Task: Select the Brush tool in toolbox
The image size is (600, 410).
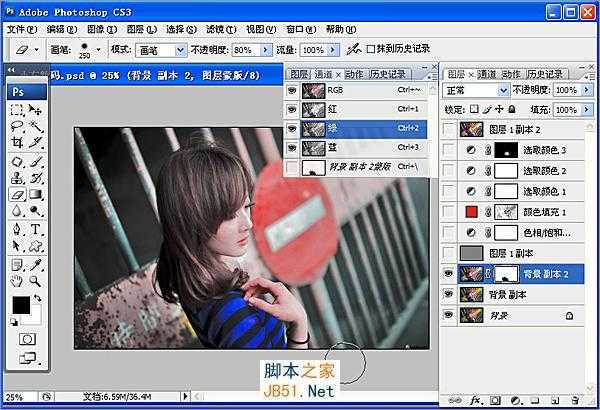Action: point(36,162)
